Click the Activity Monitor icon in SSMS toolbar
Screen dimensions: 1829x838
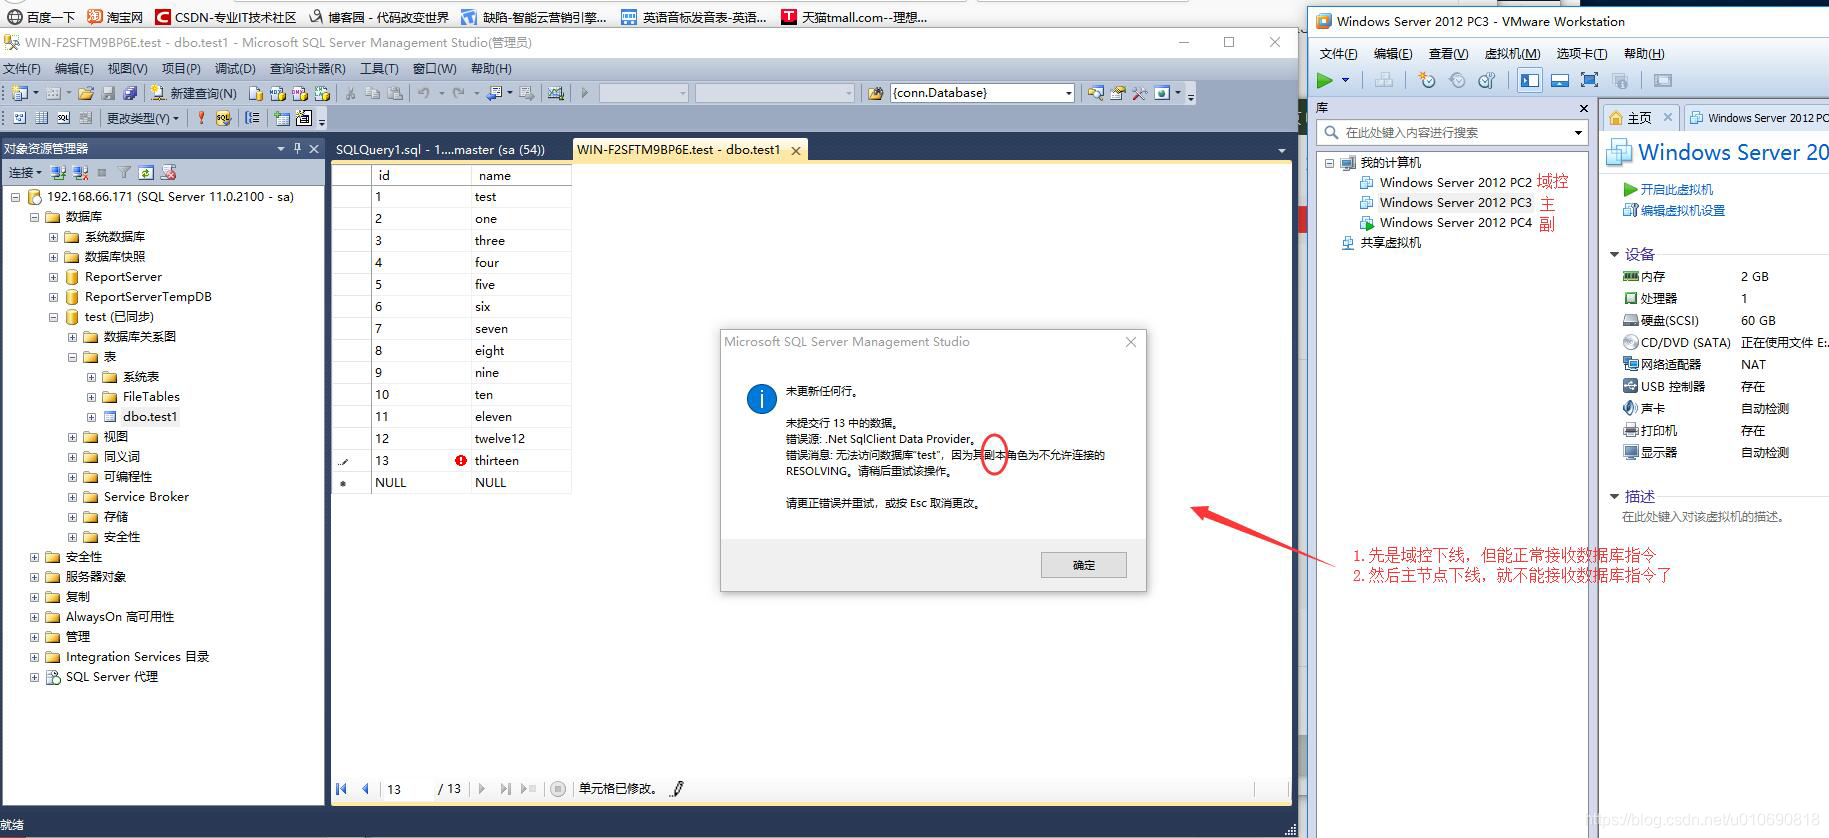pos(556,93)
